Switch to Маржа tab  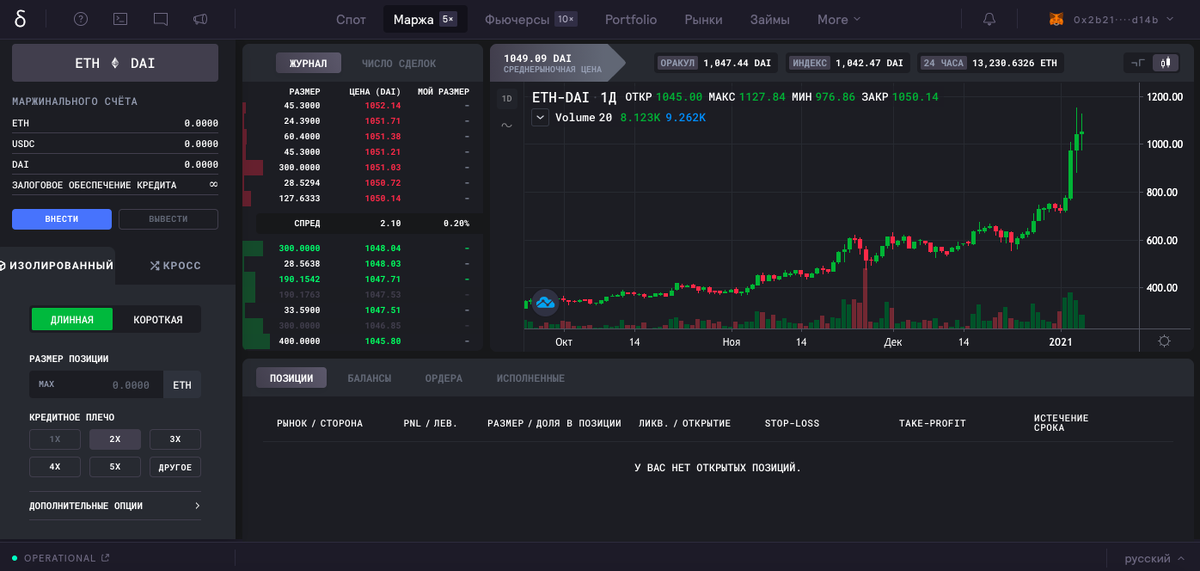425,19
